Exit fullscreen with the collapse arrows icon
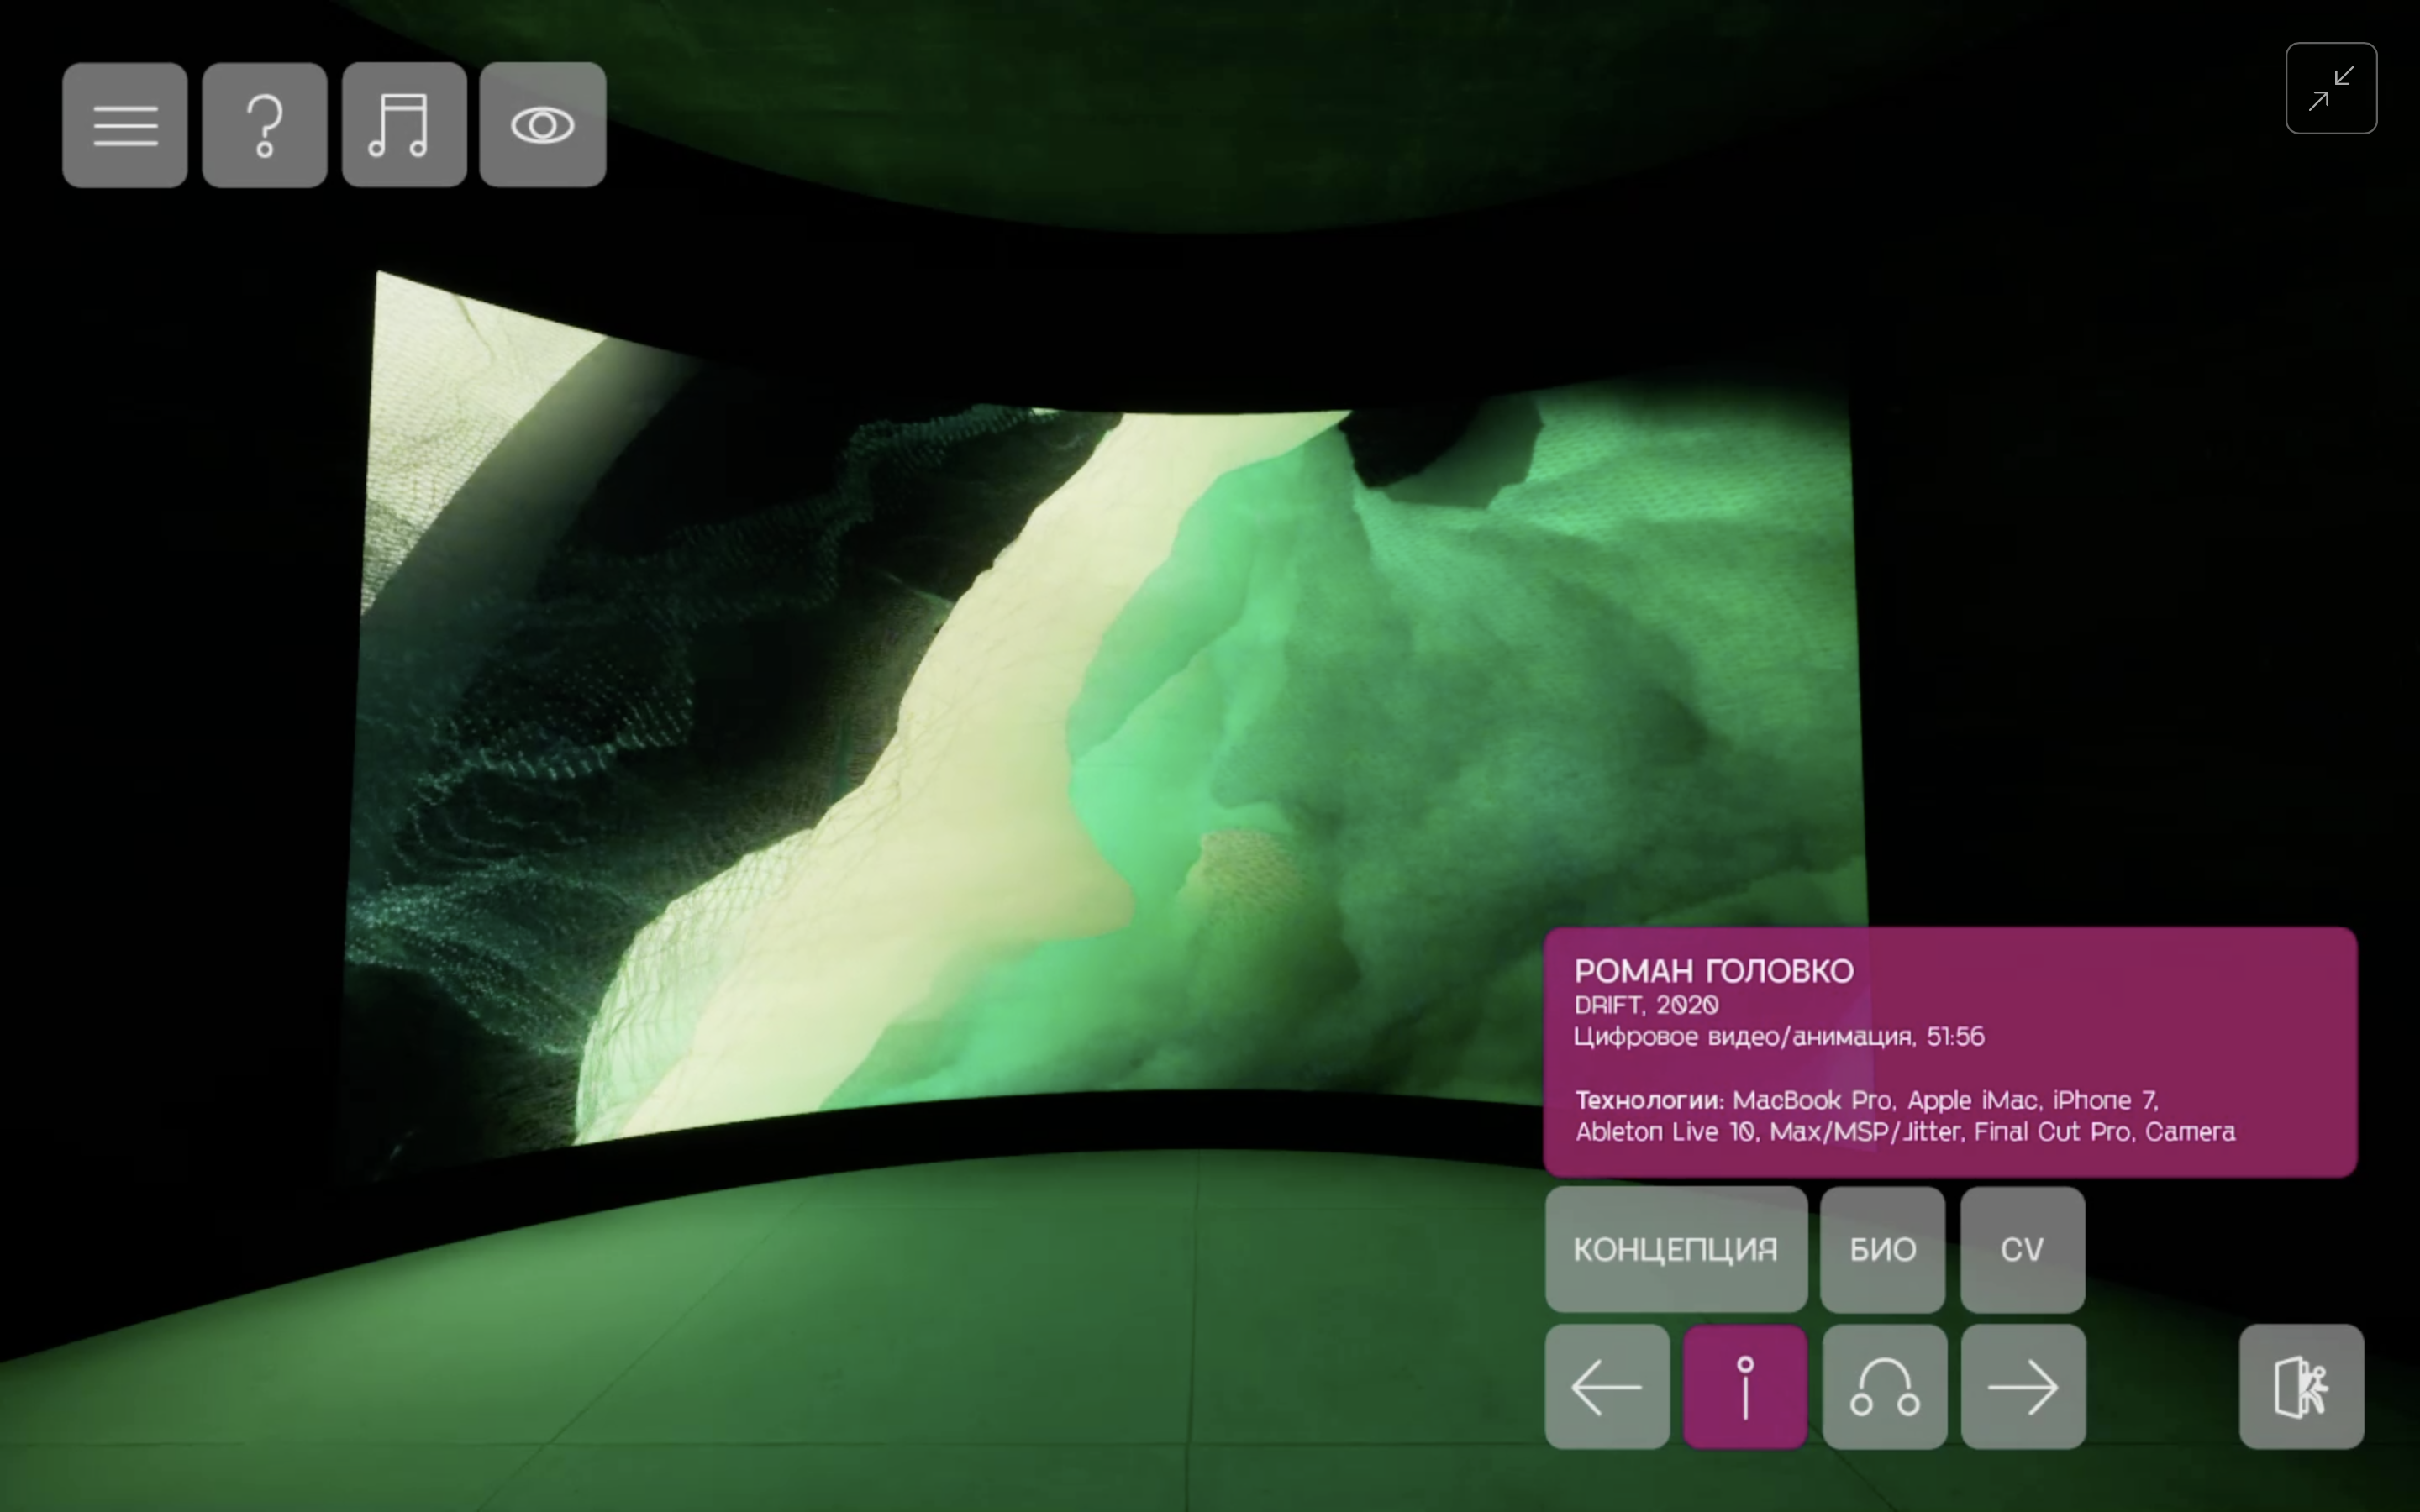The height and width of the screenshot is (1512, 2420). tap(2331, 88)
